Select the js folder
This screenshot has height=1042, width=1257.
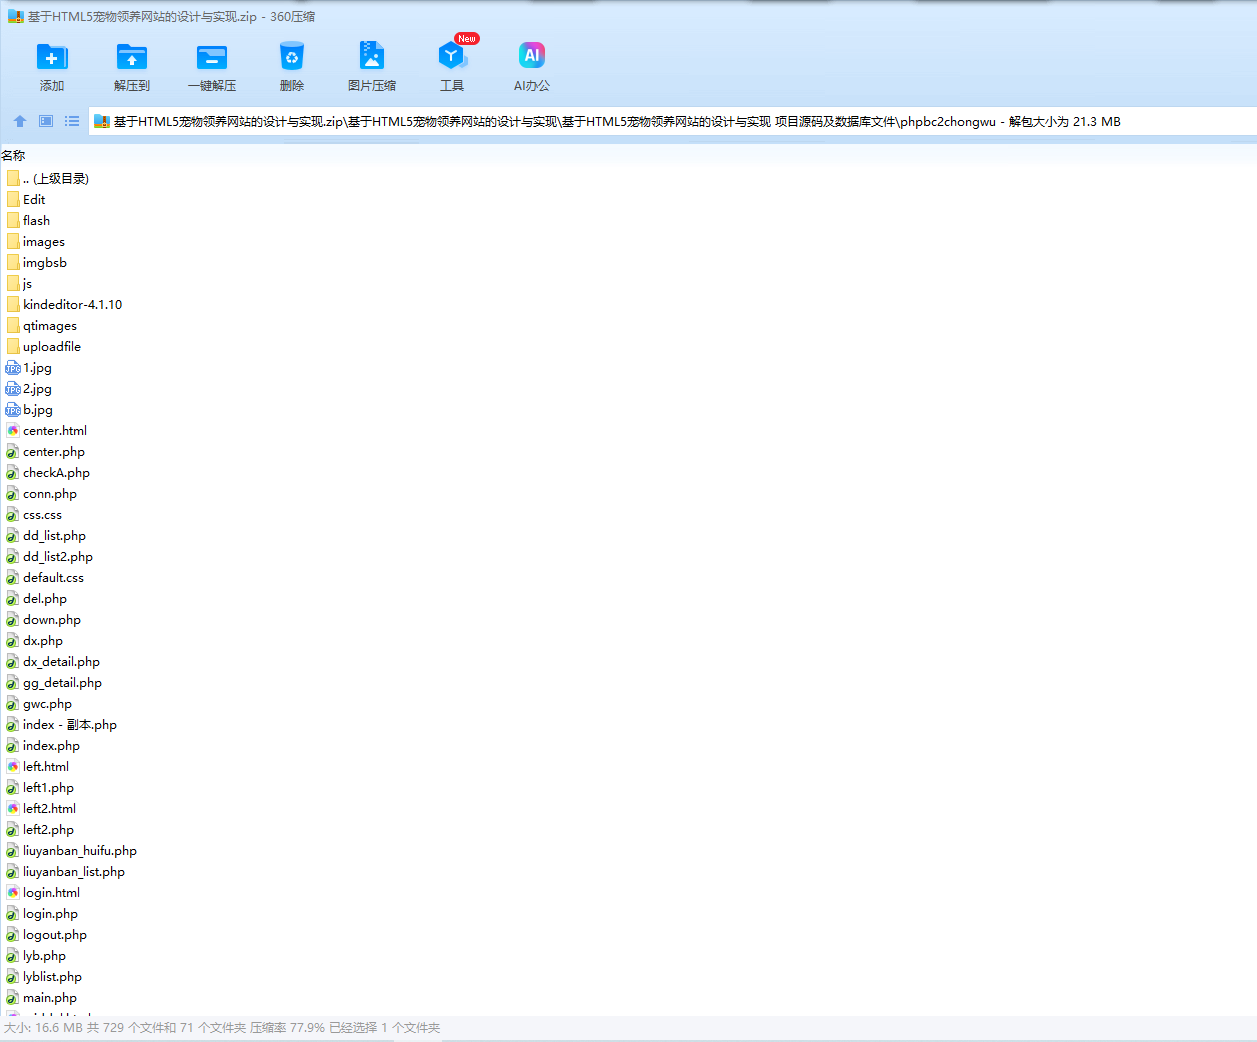click(19, 283)
